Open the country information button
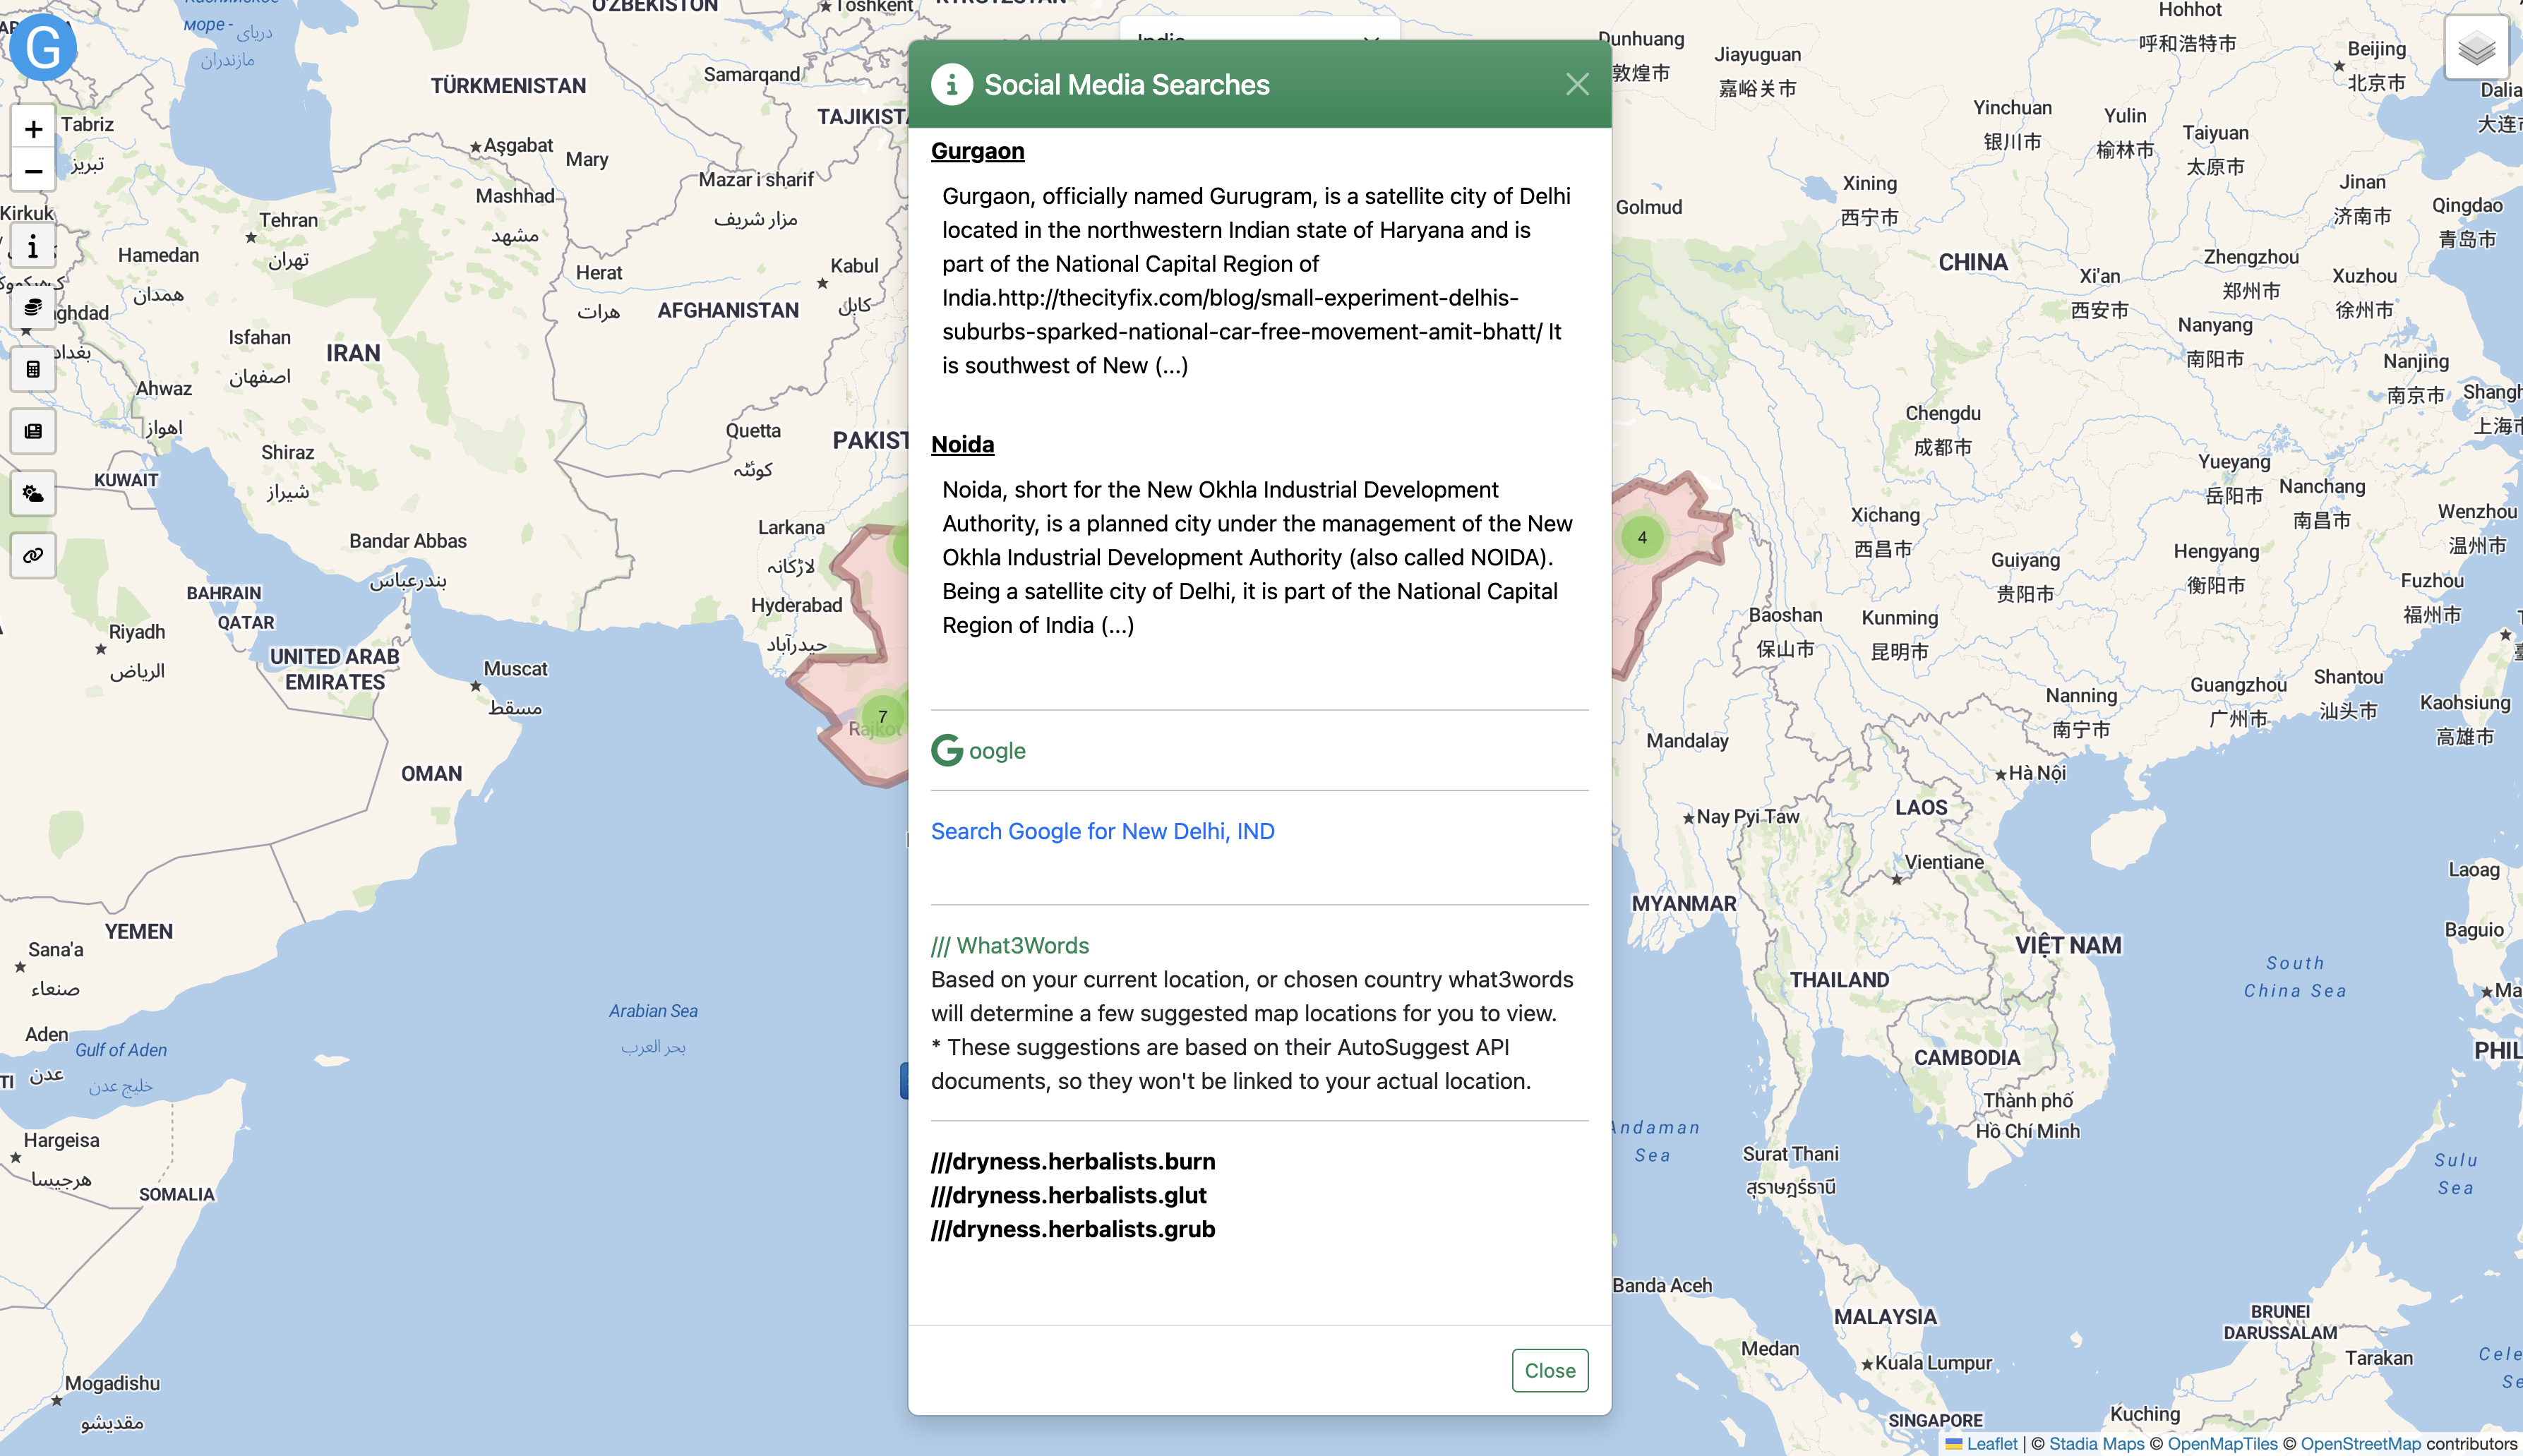The image size is (2523, 1456). pos(33,246)
